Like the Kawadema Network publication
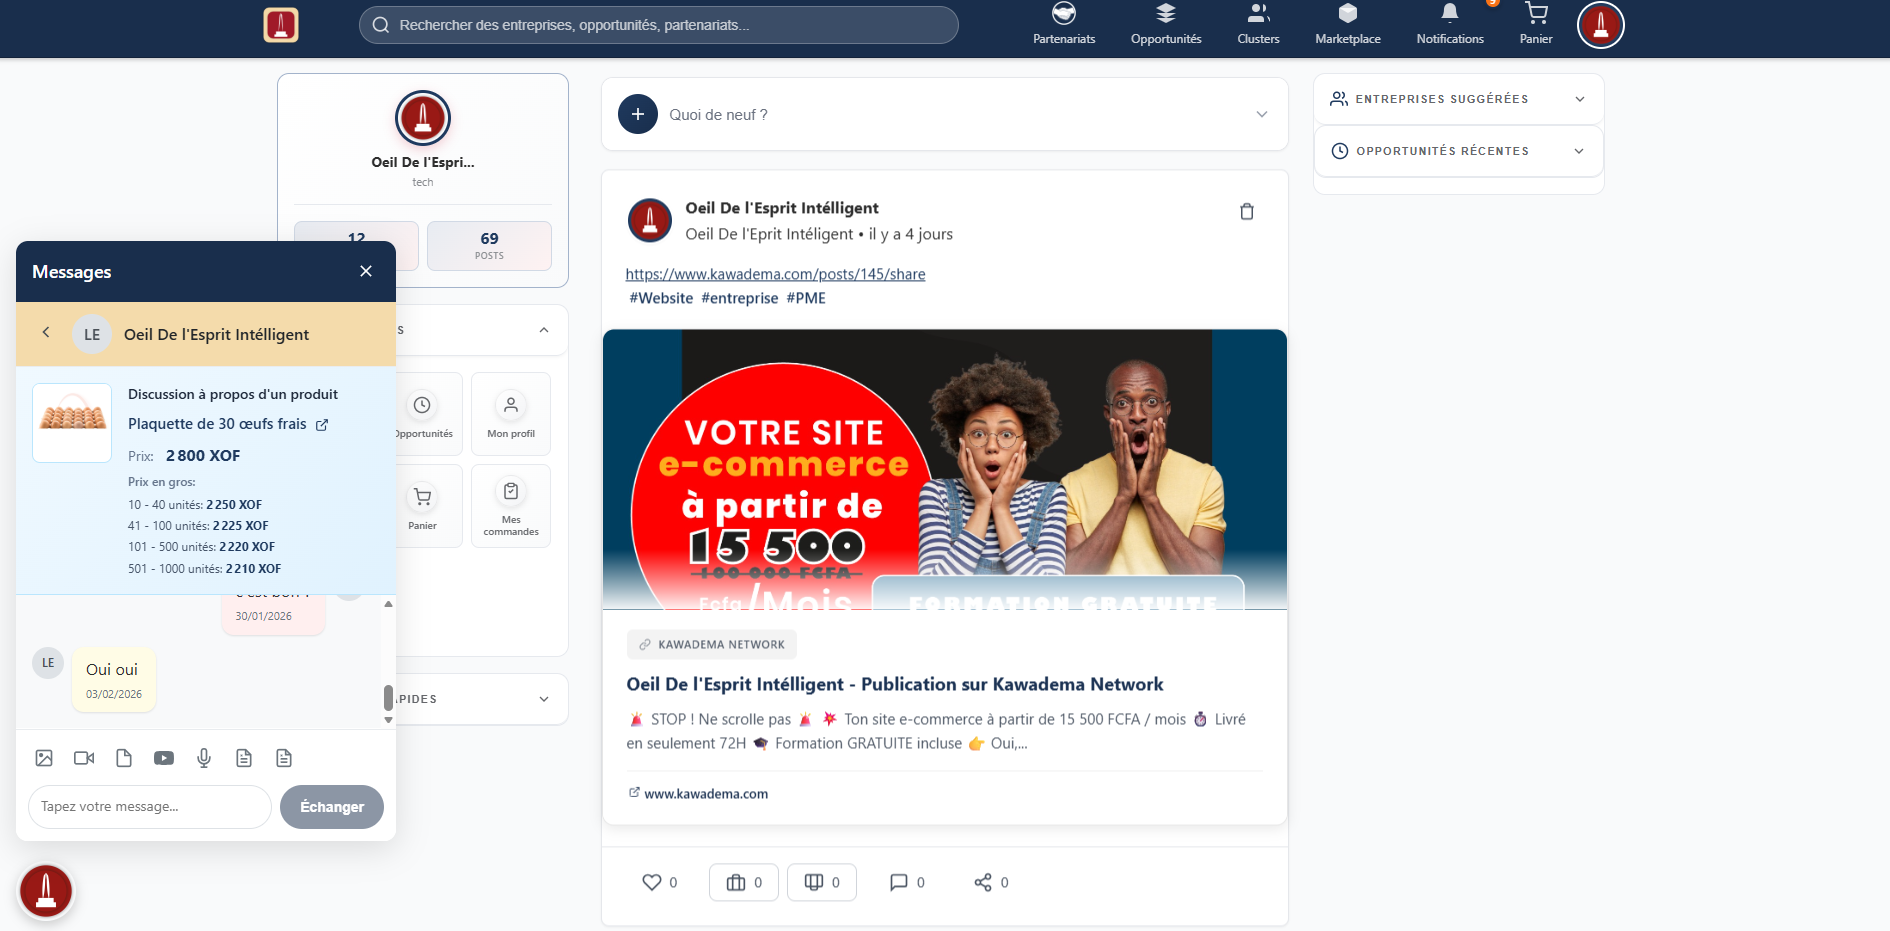The width and height of the screenshot is (1890, 931). [x=651, y=882]
